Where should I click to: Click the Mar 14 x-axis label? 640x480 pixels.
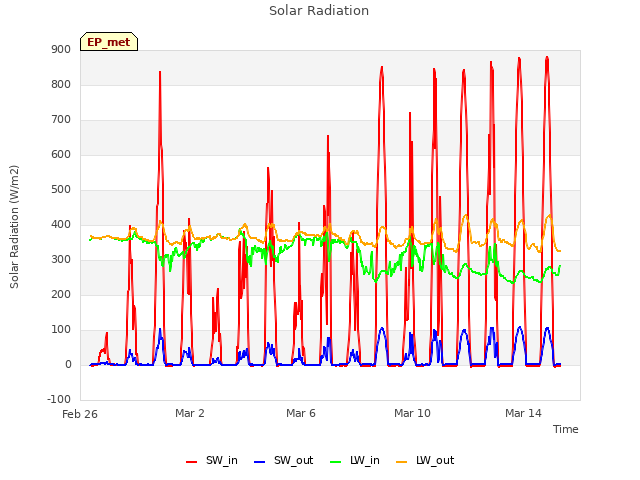523,413
